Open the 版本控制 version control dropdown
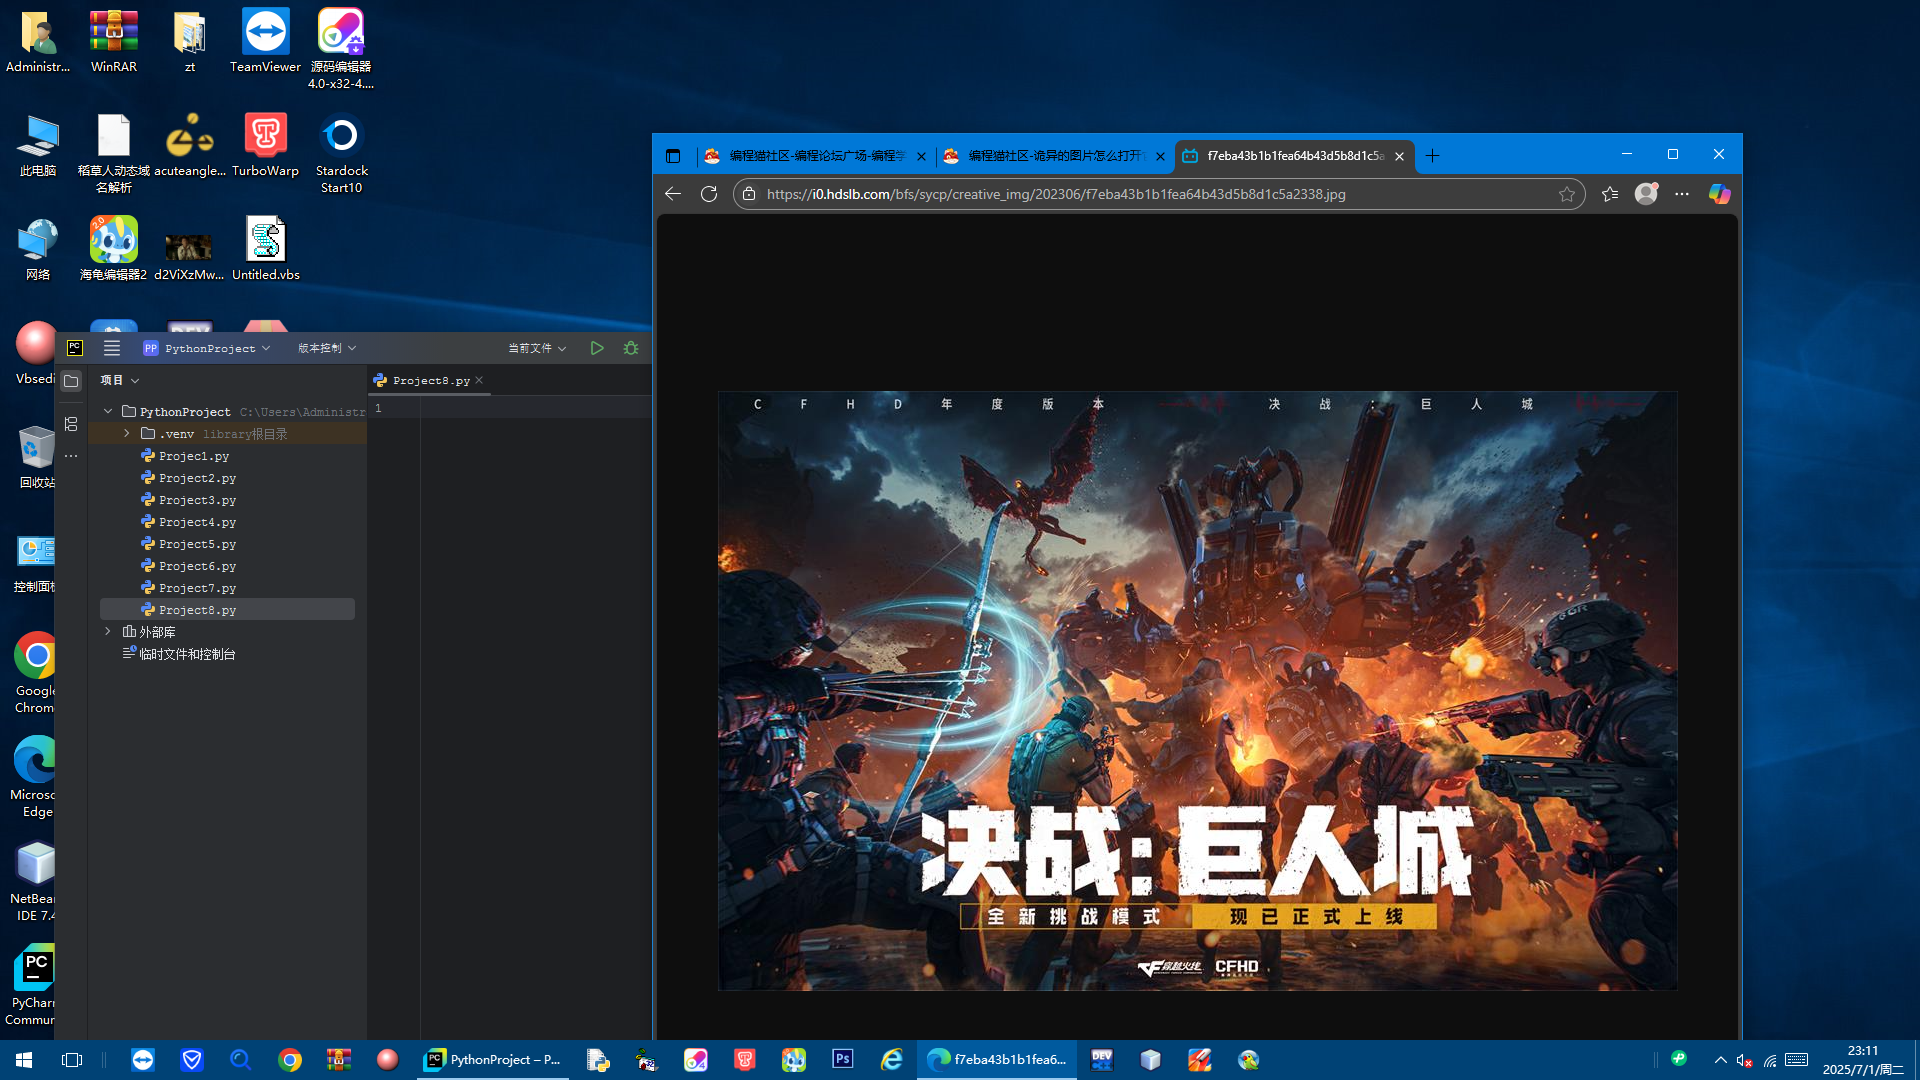Image resolution: width=1920 pixels, height=1080 pixels. click(327, 348)
